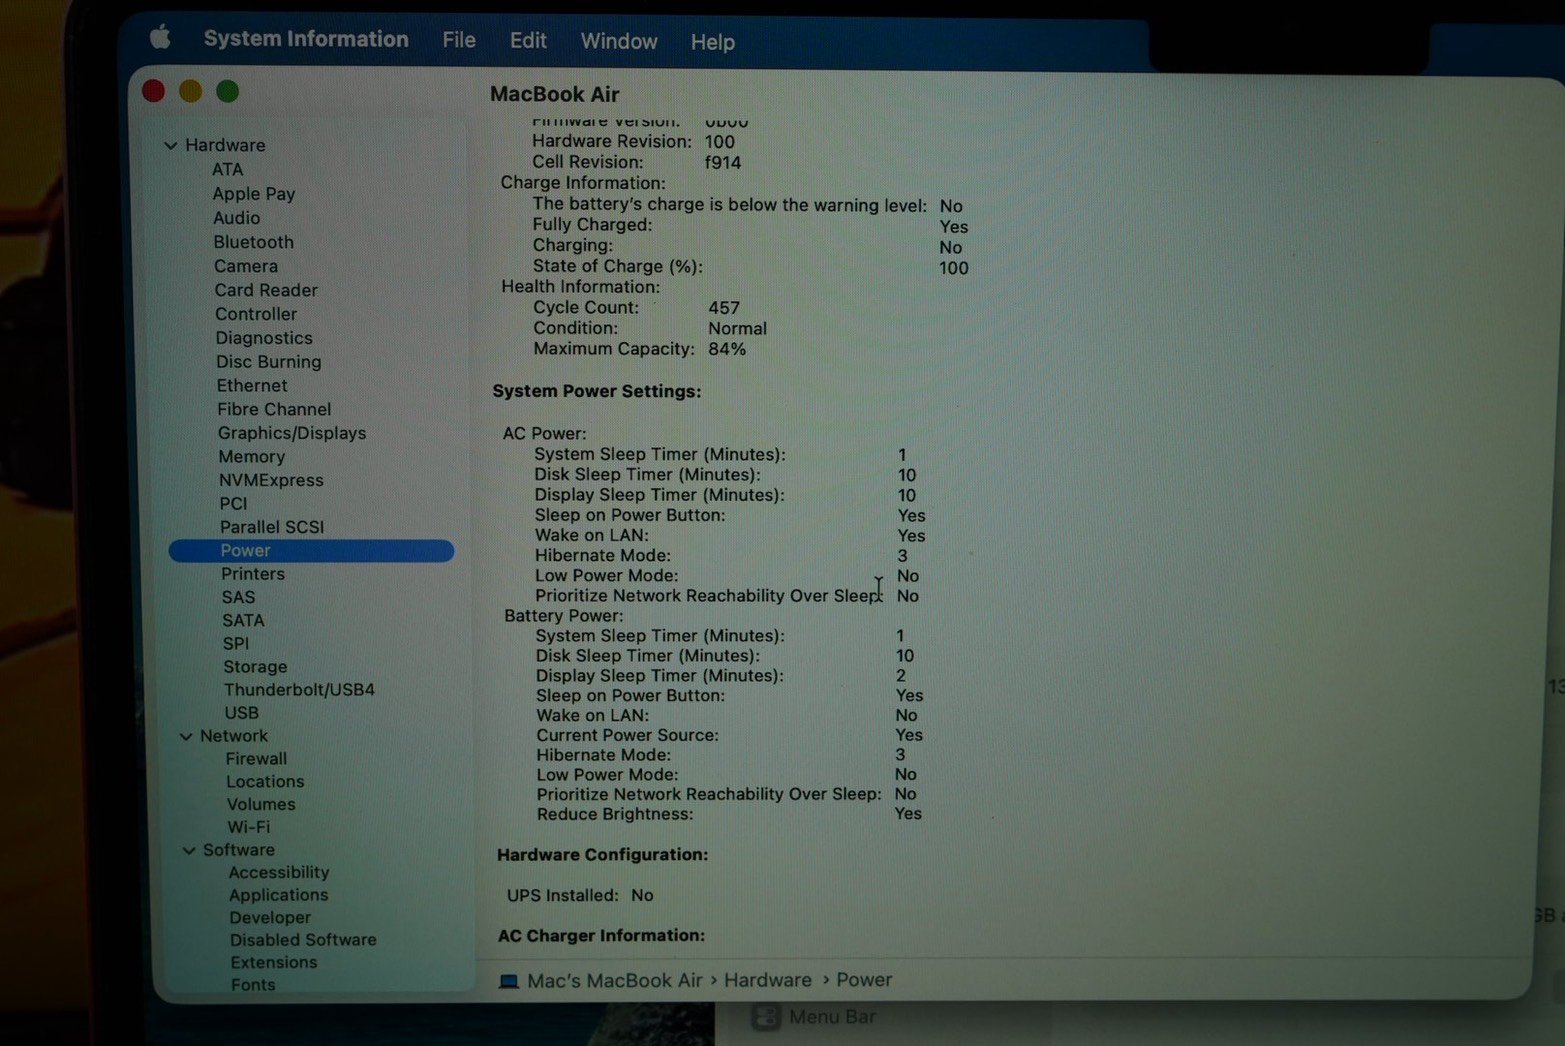Click the Cycle Count value 457
This screenshot has height=1046, width=1565.
724,308
